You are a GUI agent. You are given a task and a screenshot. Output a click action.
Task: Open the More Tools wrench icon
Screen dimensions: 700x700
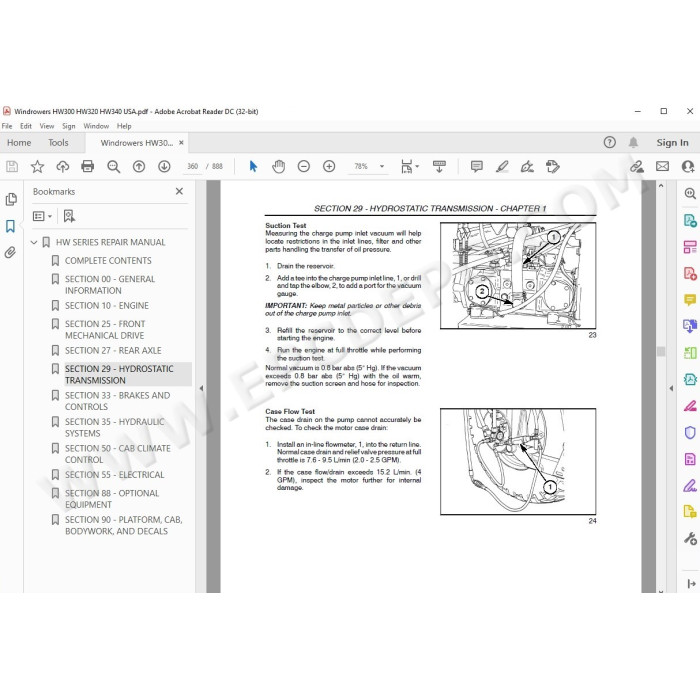click(x=690, y=538)
